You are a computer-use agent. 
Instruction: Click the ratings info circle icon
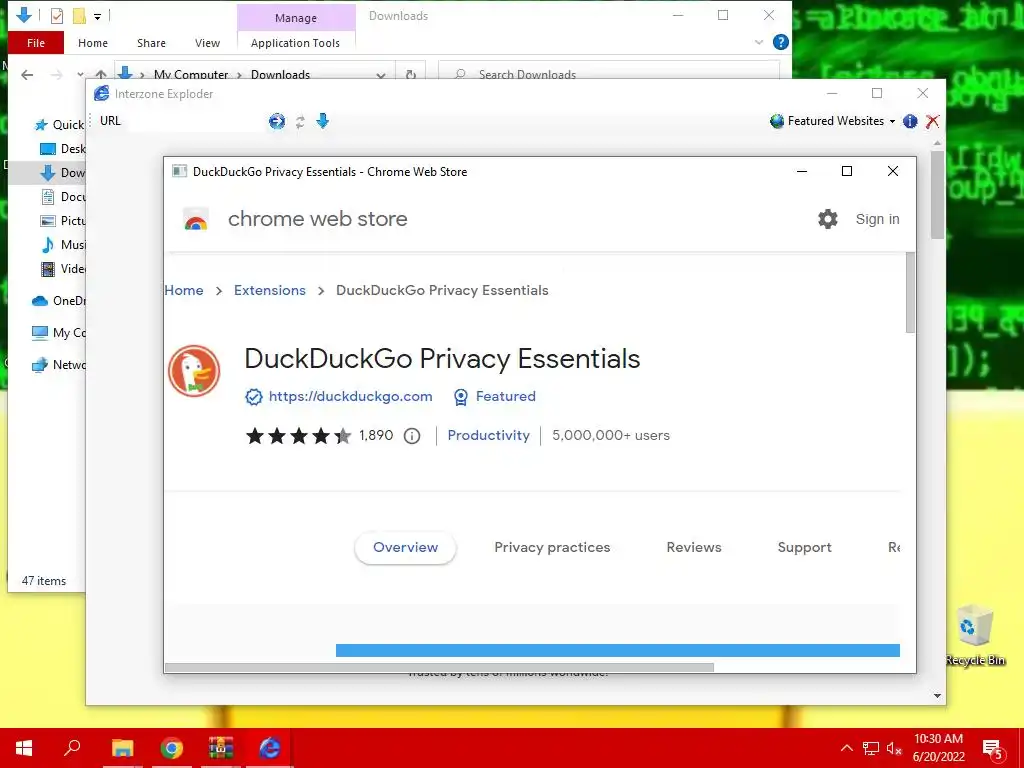pos(411,436)
